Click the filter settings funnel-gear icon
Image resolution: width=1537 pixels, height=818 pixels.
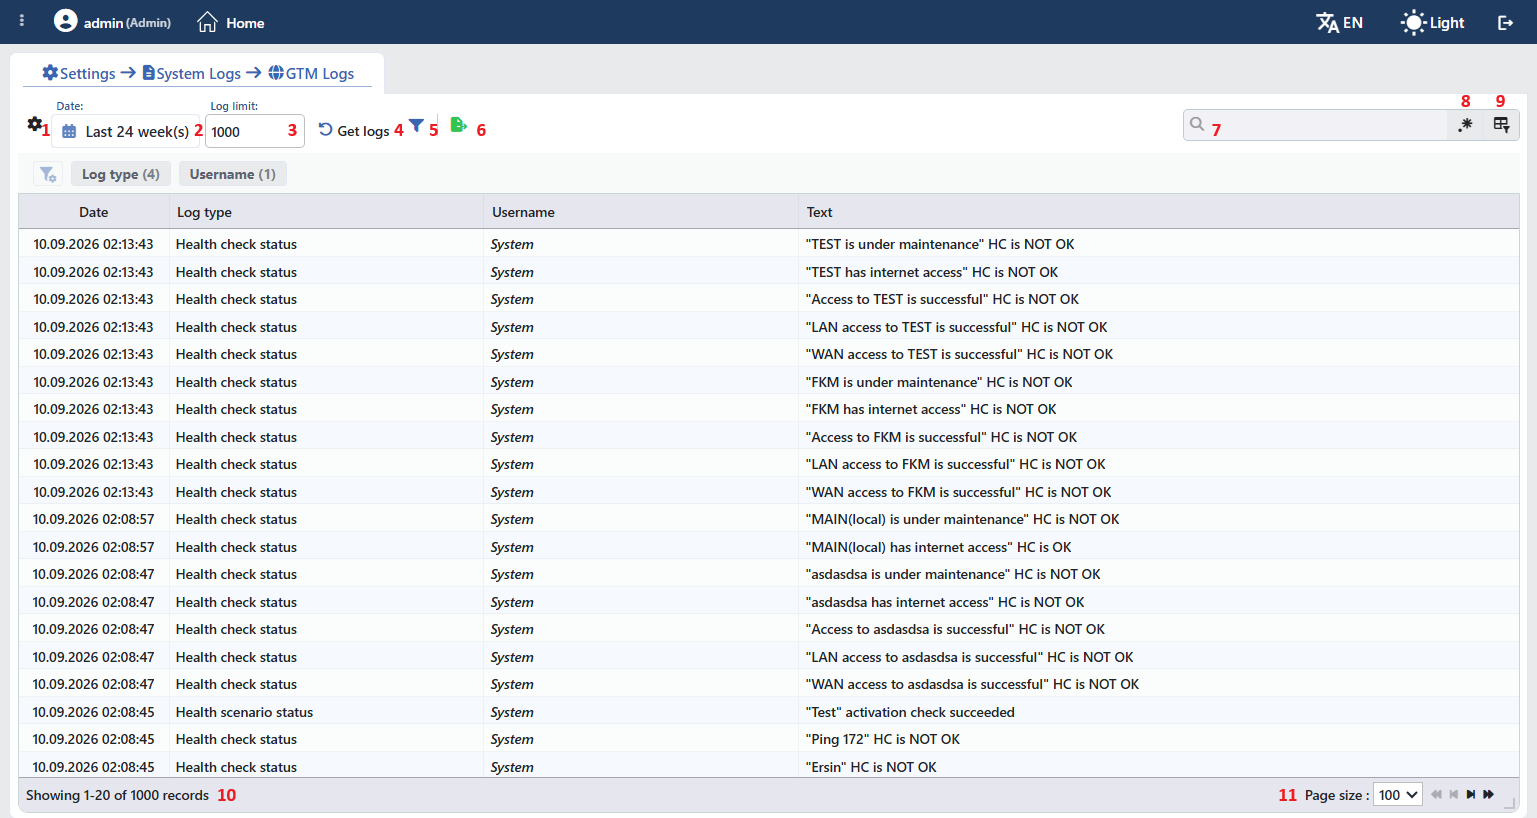tap(48, 174)
